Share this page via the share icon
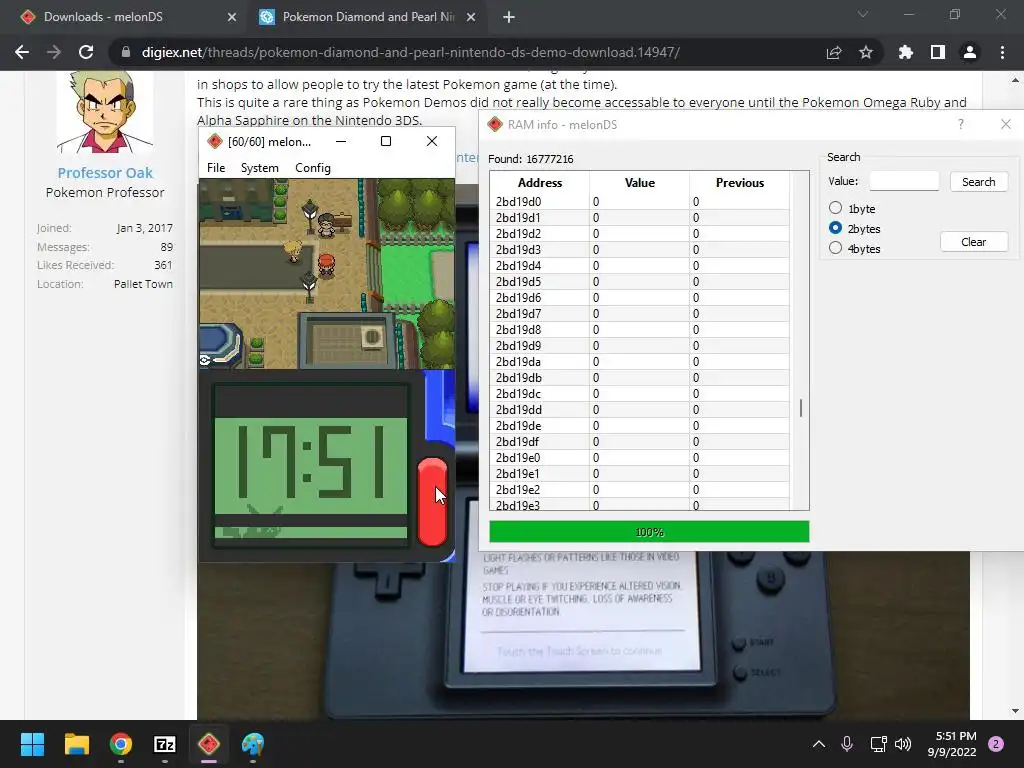Screen dimensions: 1024x768 pos(834,52)
